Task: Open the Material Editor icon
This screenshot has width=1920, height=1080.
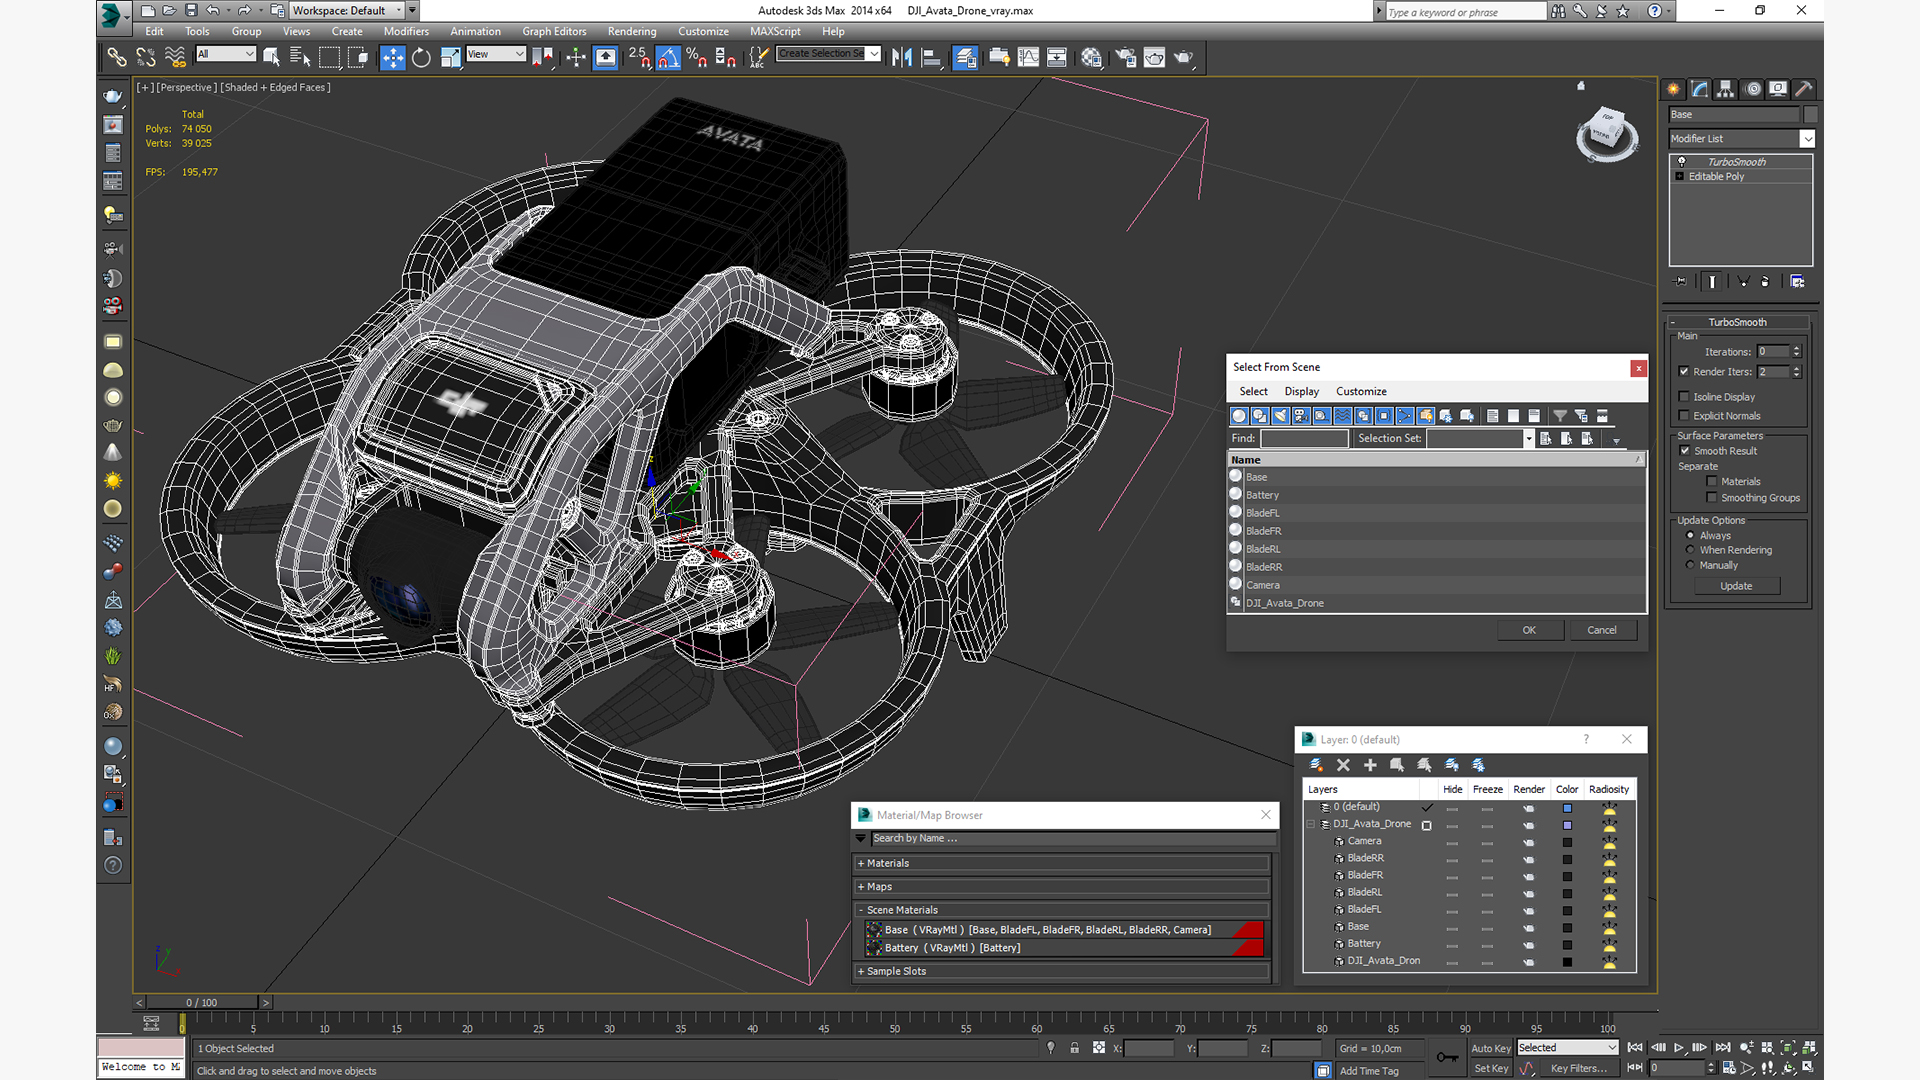Action: 1091,57
